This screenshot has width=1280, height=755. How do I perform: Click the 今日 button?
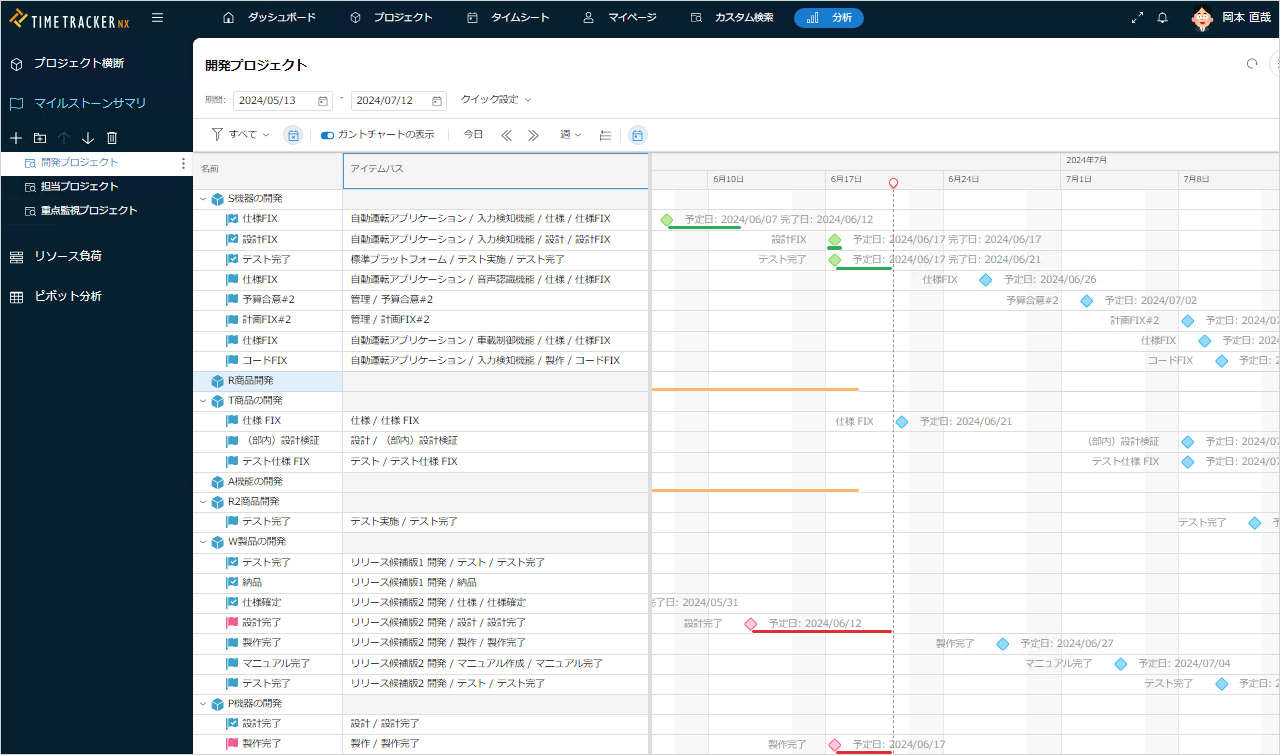[x=473, y=135]
